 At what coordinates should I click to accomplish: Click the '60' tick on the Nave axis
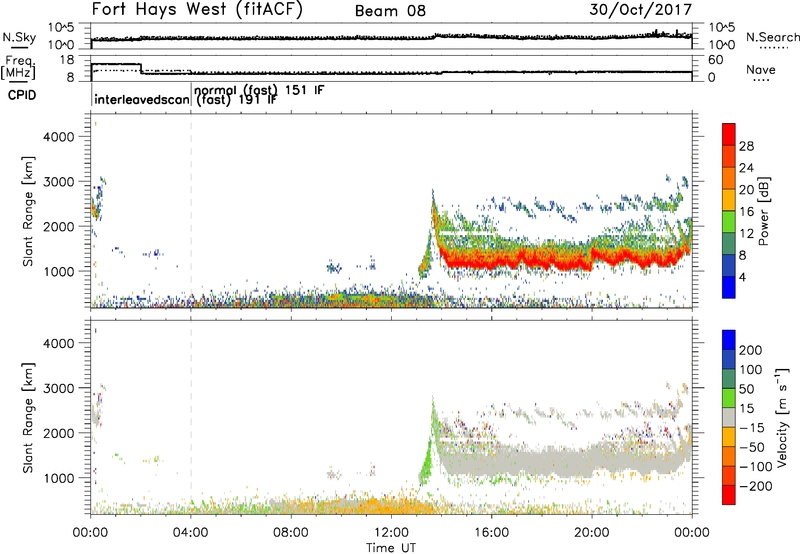pos(716,60)
